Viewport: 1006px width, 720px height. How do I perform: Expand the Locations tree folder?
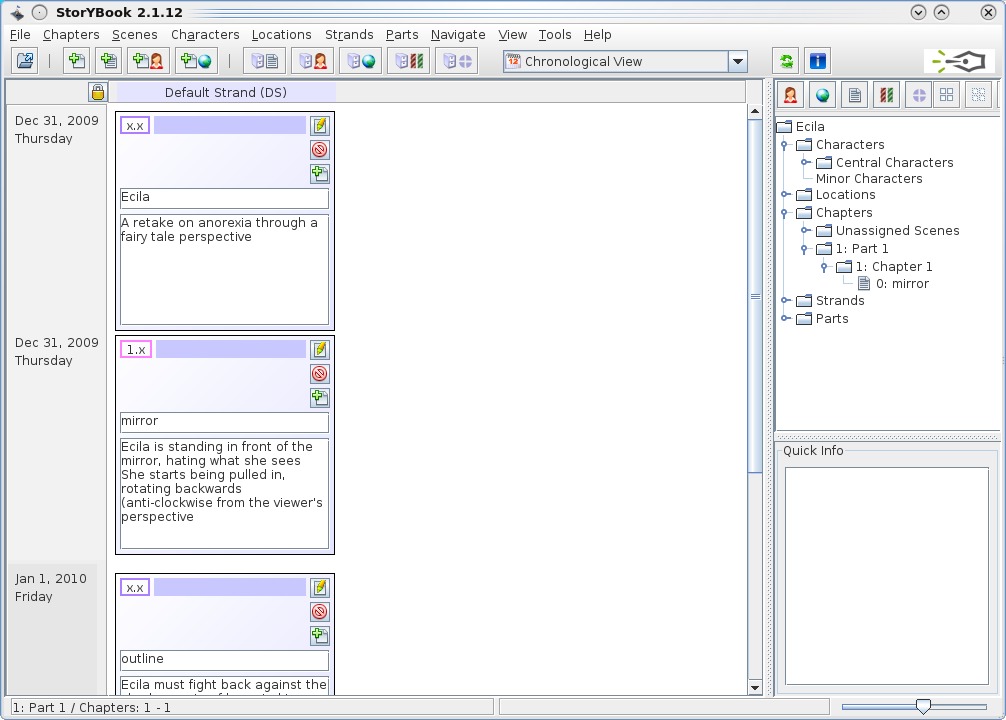(x=786, y=195)
